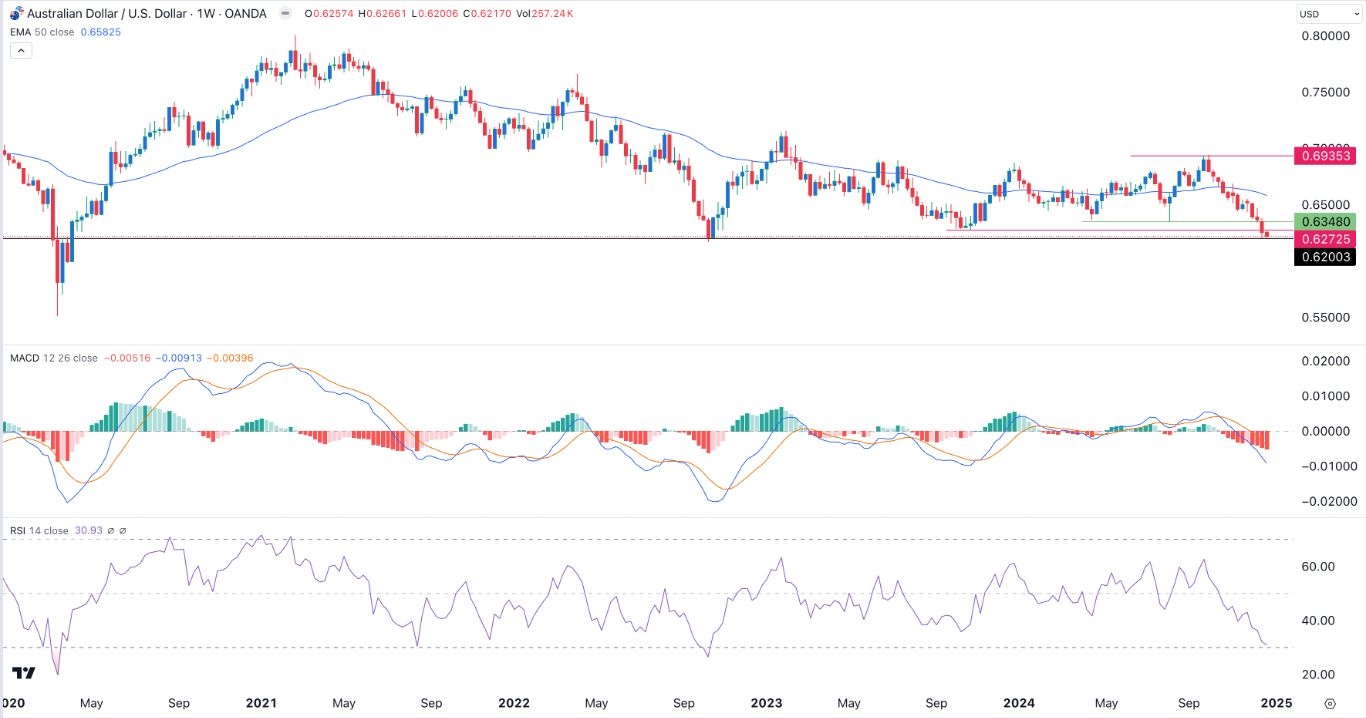The image size is (1366, 718).
Task: Open the USD currency dropdown
Action: (x=1320, y=14)
